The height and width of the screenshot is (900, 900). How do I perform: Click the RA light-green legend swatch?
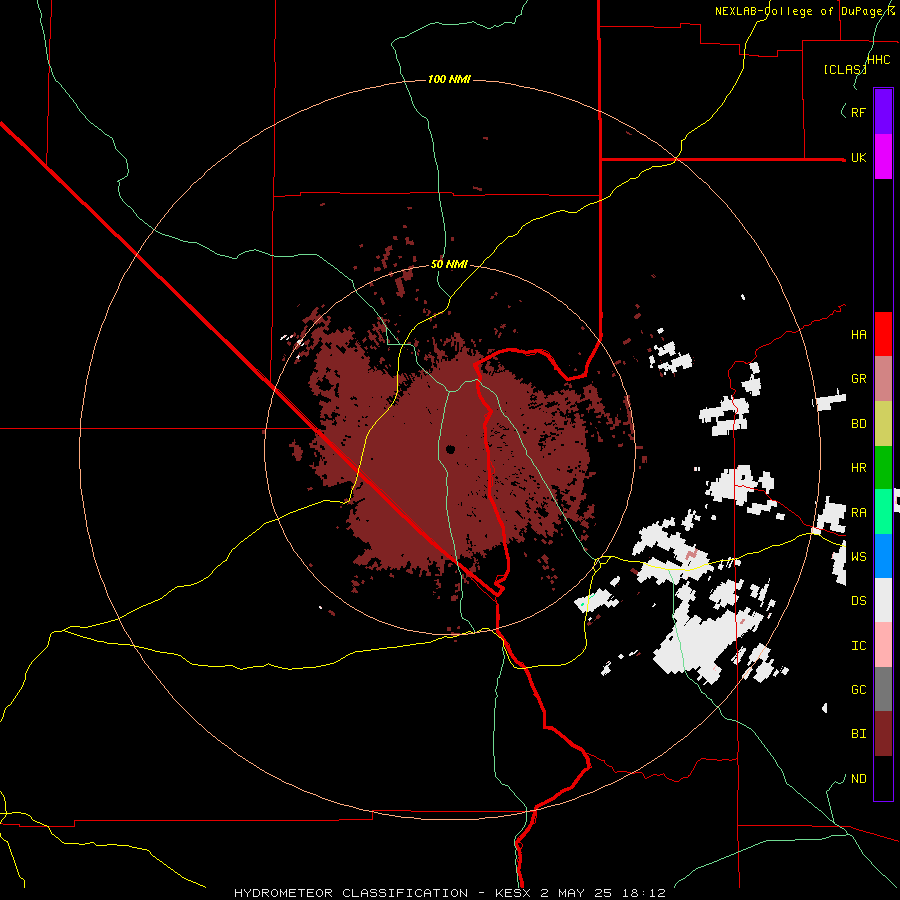tap(883, 512)
